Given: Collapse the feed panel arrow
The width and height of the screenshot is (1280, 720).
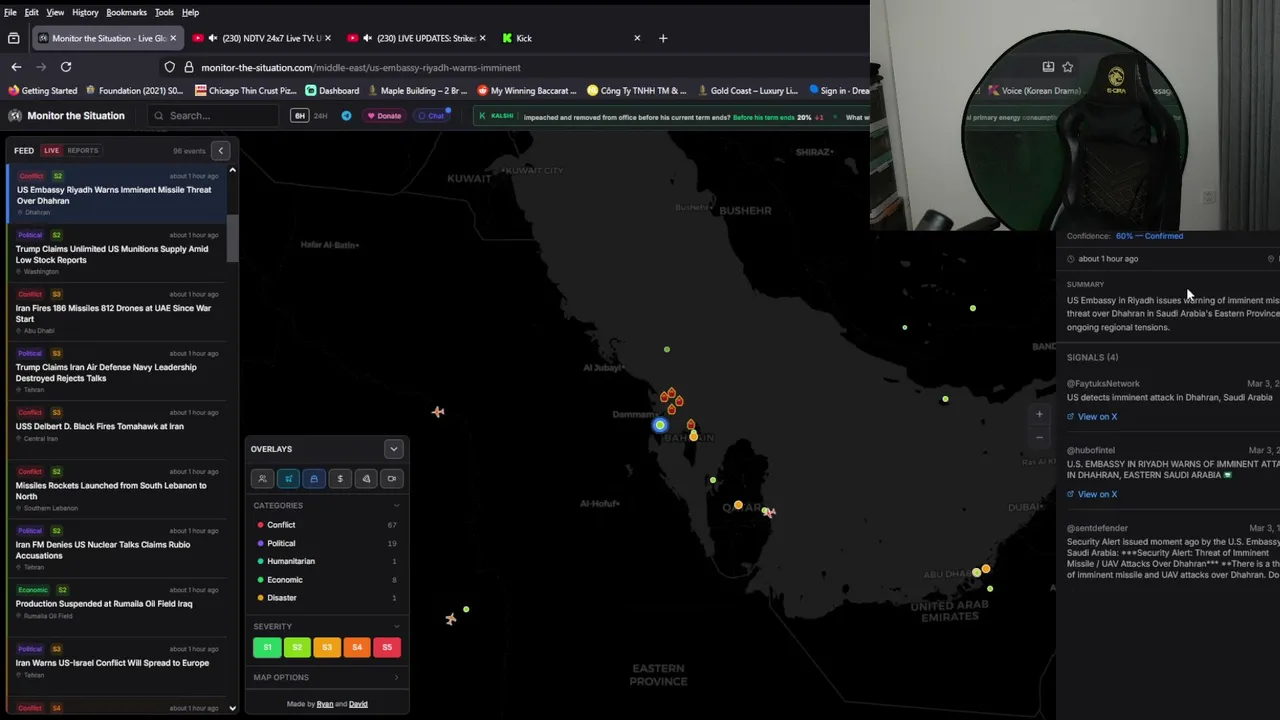Looking at the screenshot, I should [221, 151].
